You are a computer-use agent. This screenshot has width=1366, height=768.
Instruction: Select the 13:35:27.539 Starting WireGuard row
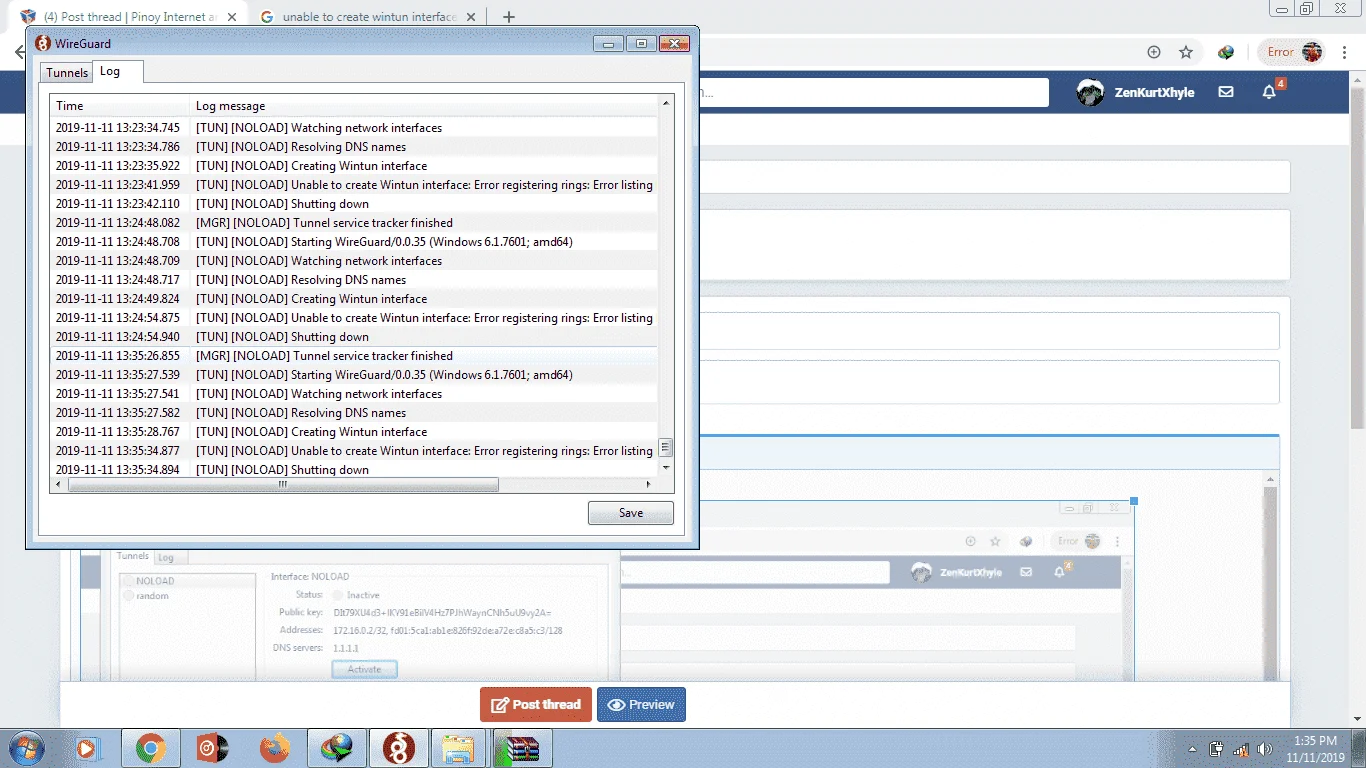click(354, 375)
